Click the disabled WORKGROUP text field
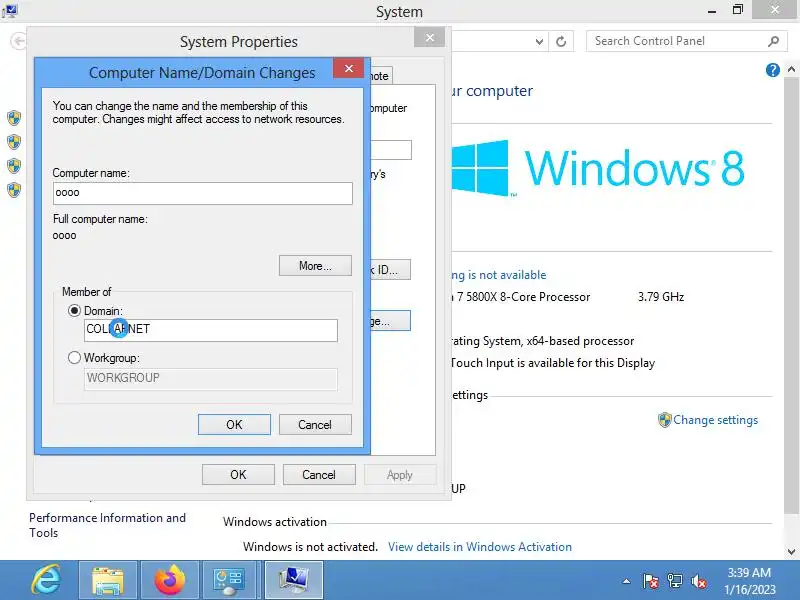This screenshot has height=600, width=800. point(211,379)
